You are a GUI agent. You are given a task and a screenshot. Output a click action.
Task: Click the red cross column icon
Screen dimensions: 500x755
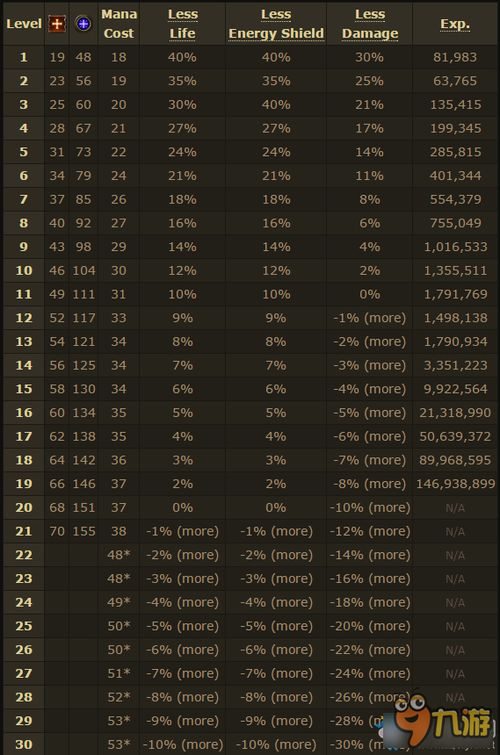[x=57, y=24]
